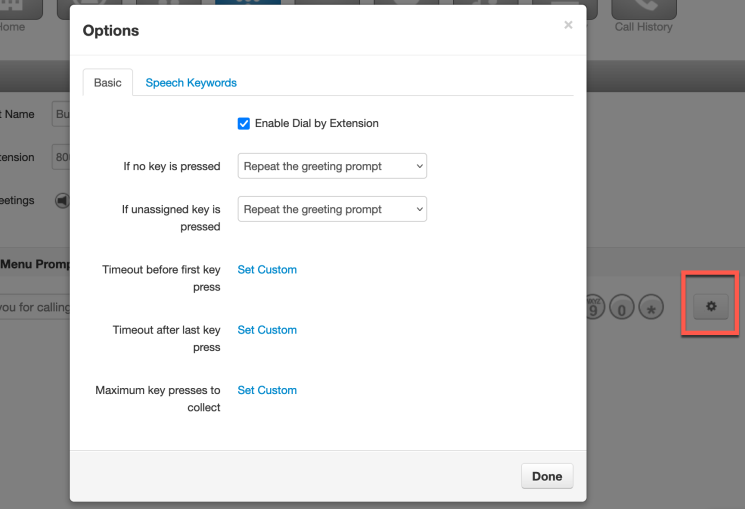Click the dimmed 0 keypad key

(x=621, y=307)
